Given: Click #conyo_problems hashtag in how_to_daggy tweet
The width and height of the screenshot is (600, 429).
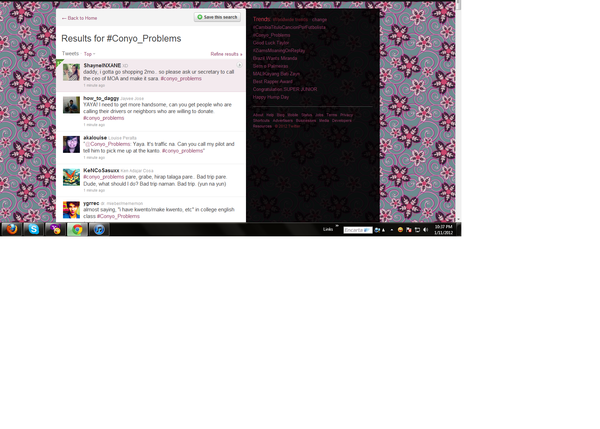Looking at the screenshot, I should point(104,118).
